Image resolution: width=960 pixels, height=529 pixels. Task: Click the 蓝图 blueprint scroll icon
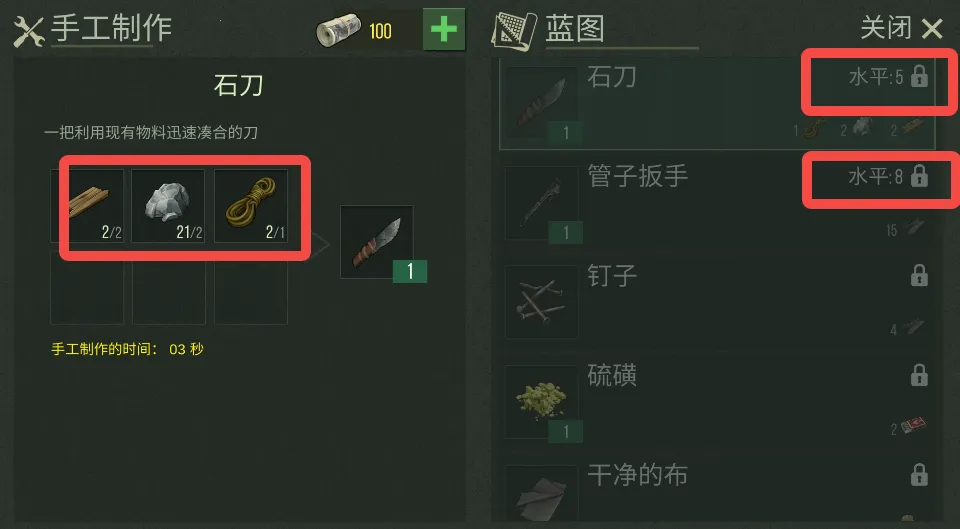514,31
